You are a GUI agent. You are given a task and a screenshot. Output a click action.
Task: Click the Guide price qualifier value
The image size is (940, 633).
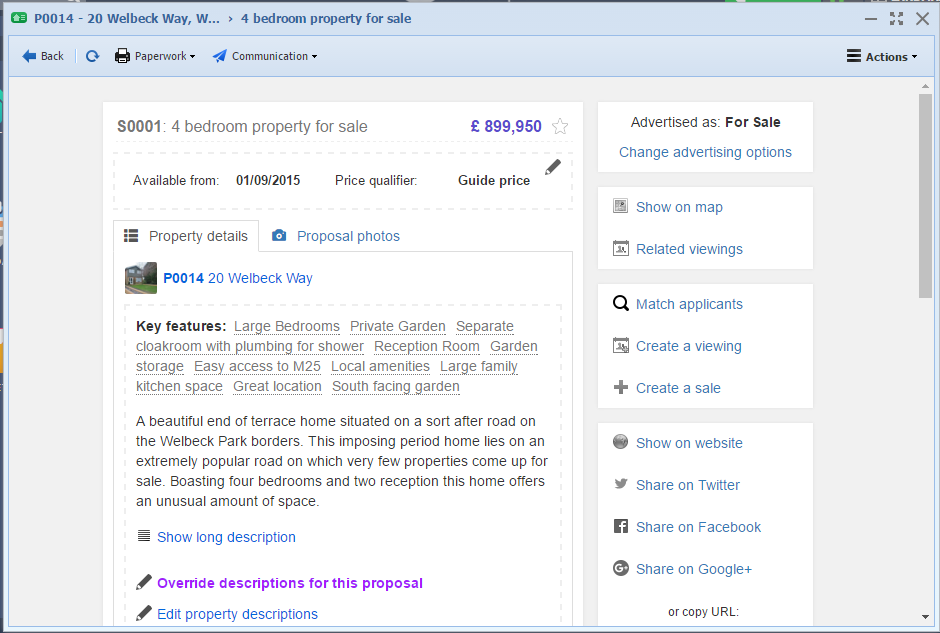click(494, 181)
